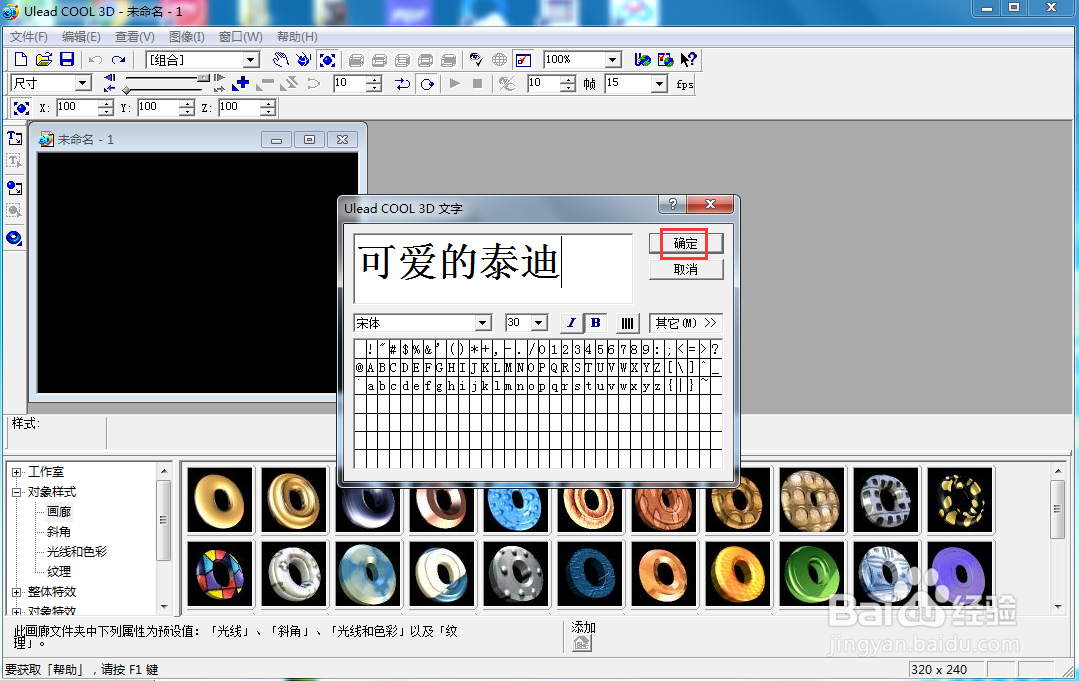Open the 宋体 font dropdown
Screen dimensions: 1079x681
tap(483, 323)
